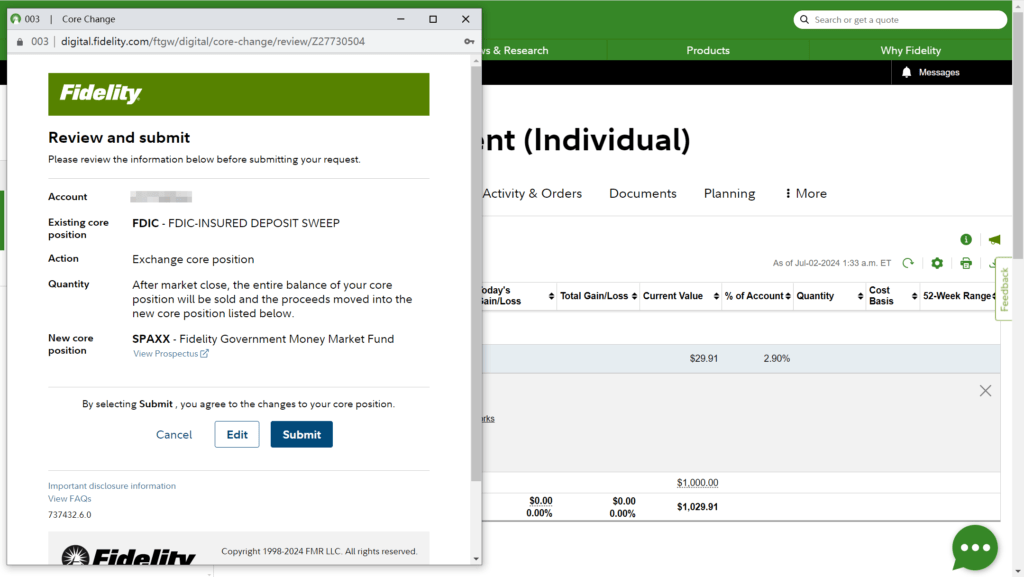Screen dimensions: 1024x577
Task: Submit the core position change
Action: point(301,434)
